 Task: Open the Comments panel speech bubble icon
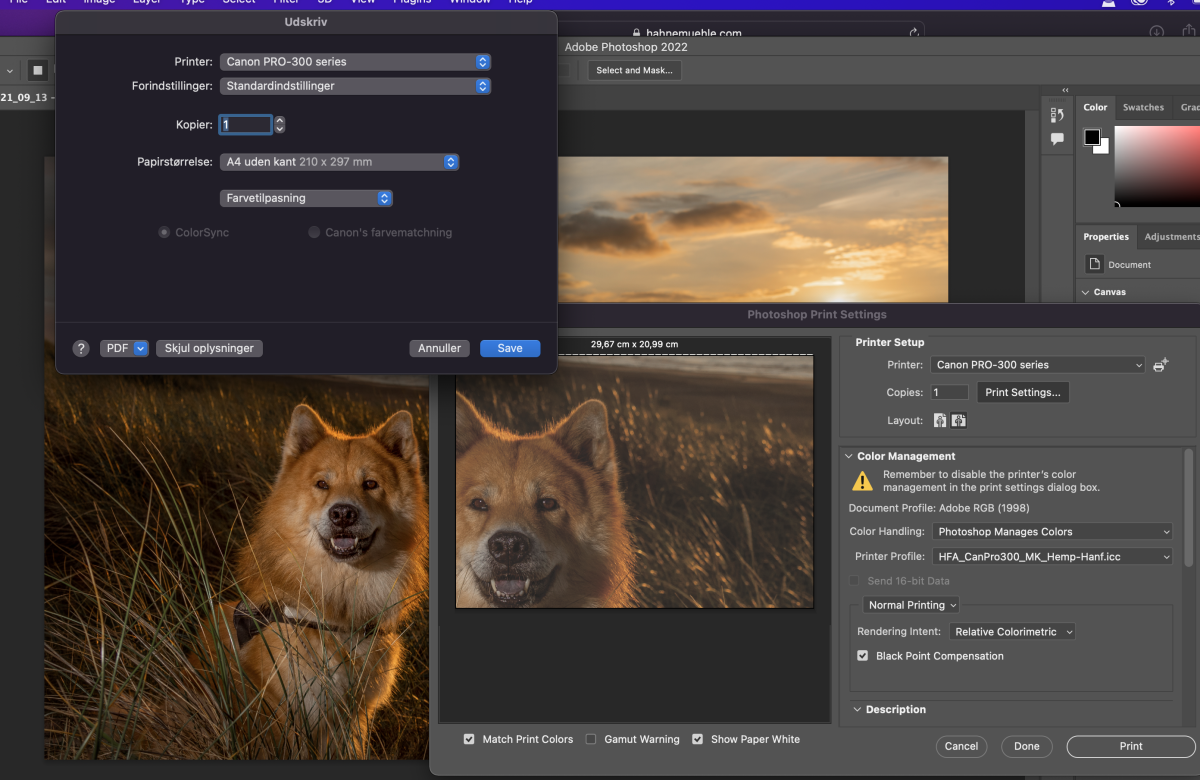(x=1057, y=140)
